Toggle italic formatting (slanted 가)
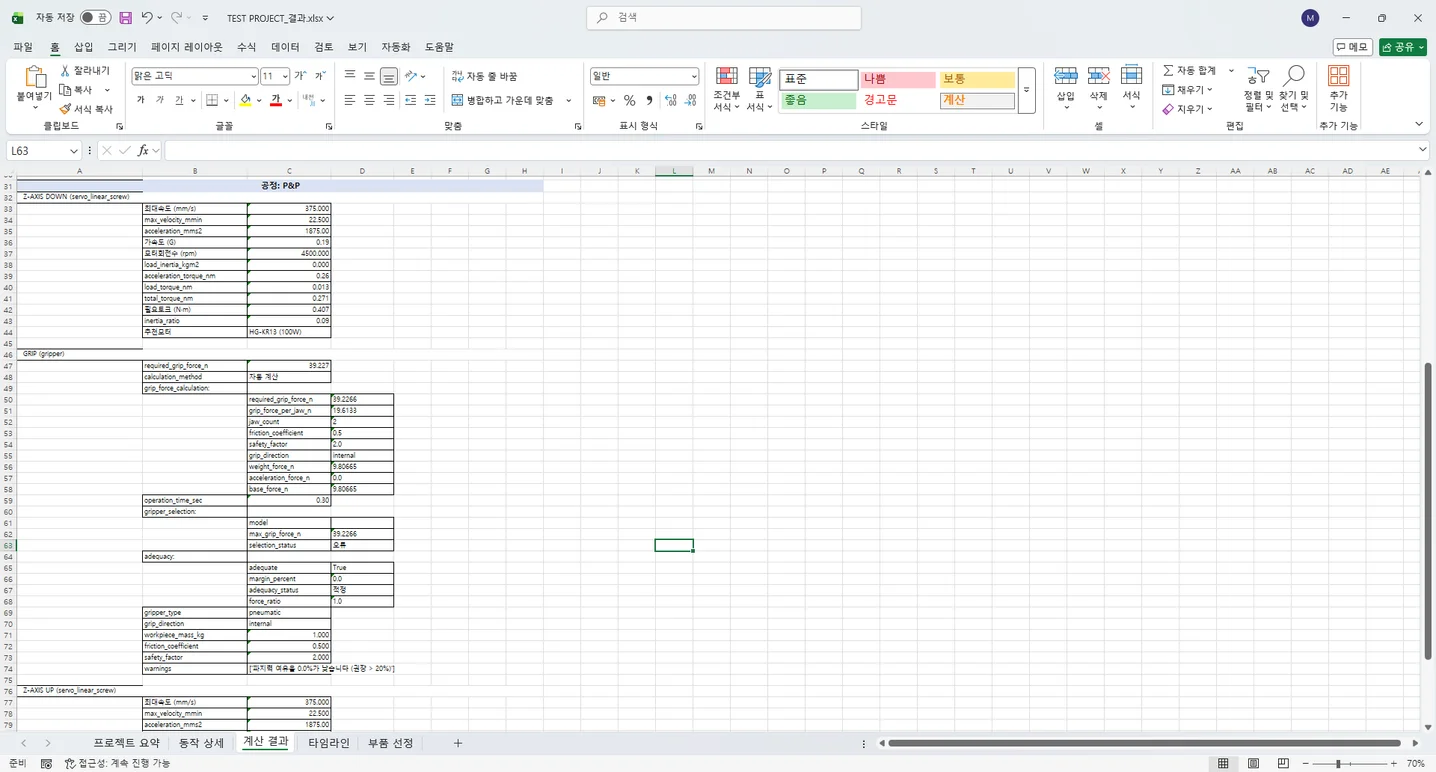This screenshot has height=772, width=1436. [x=160, y=100]
